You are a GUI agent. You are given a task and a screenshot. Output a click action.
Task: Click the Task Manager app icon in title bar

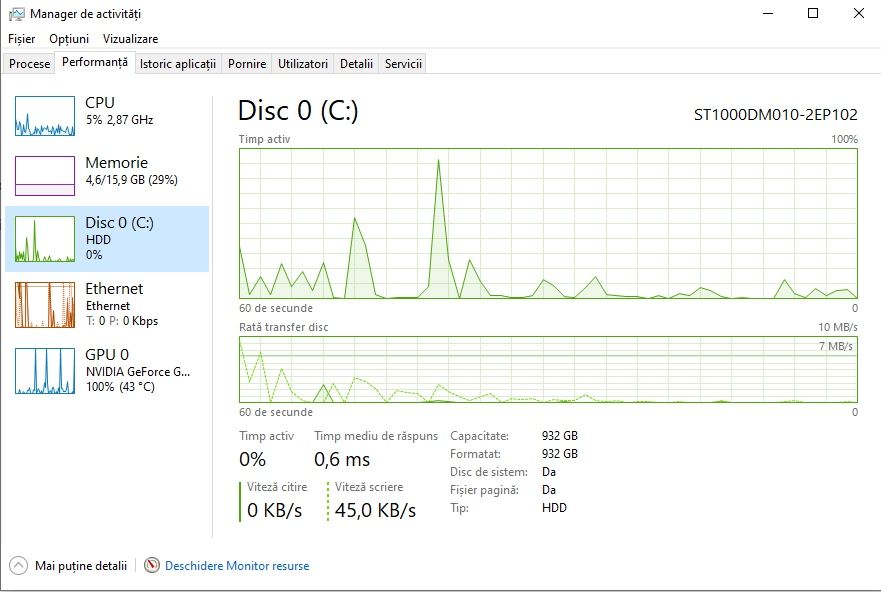[x=16, y=14]
